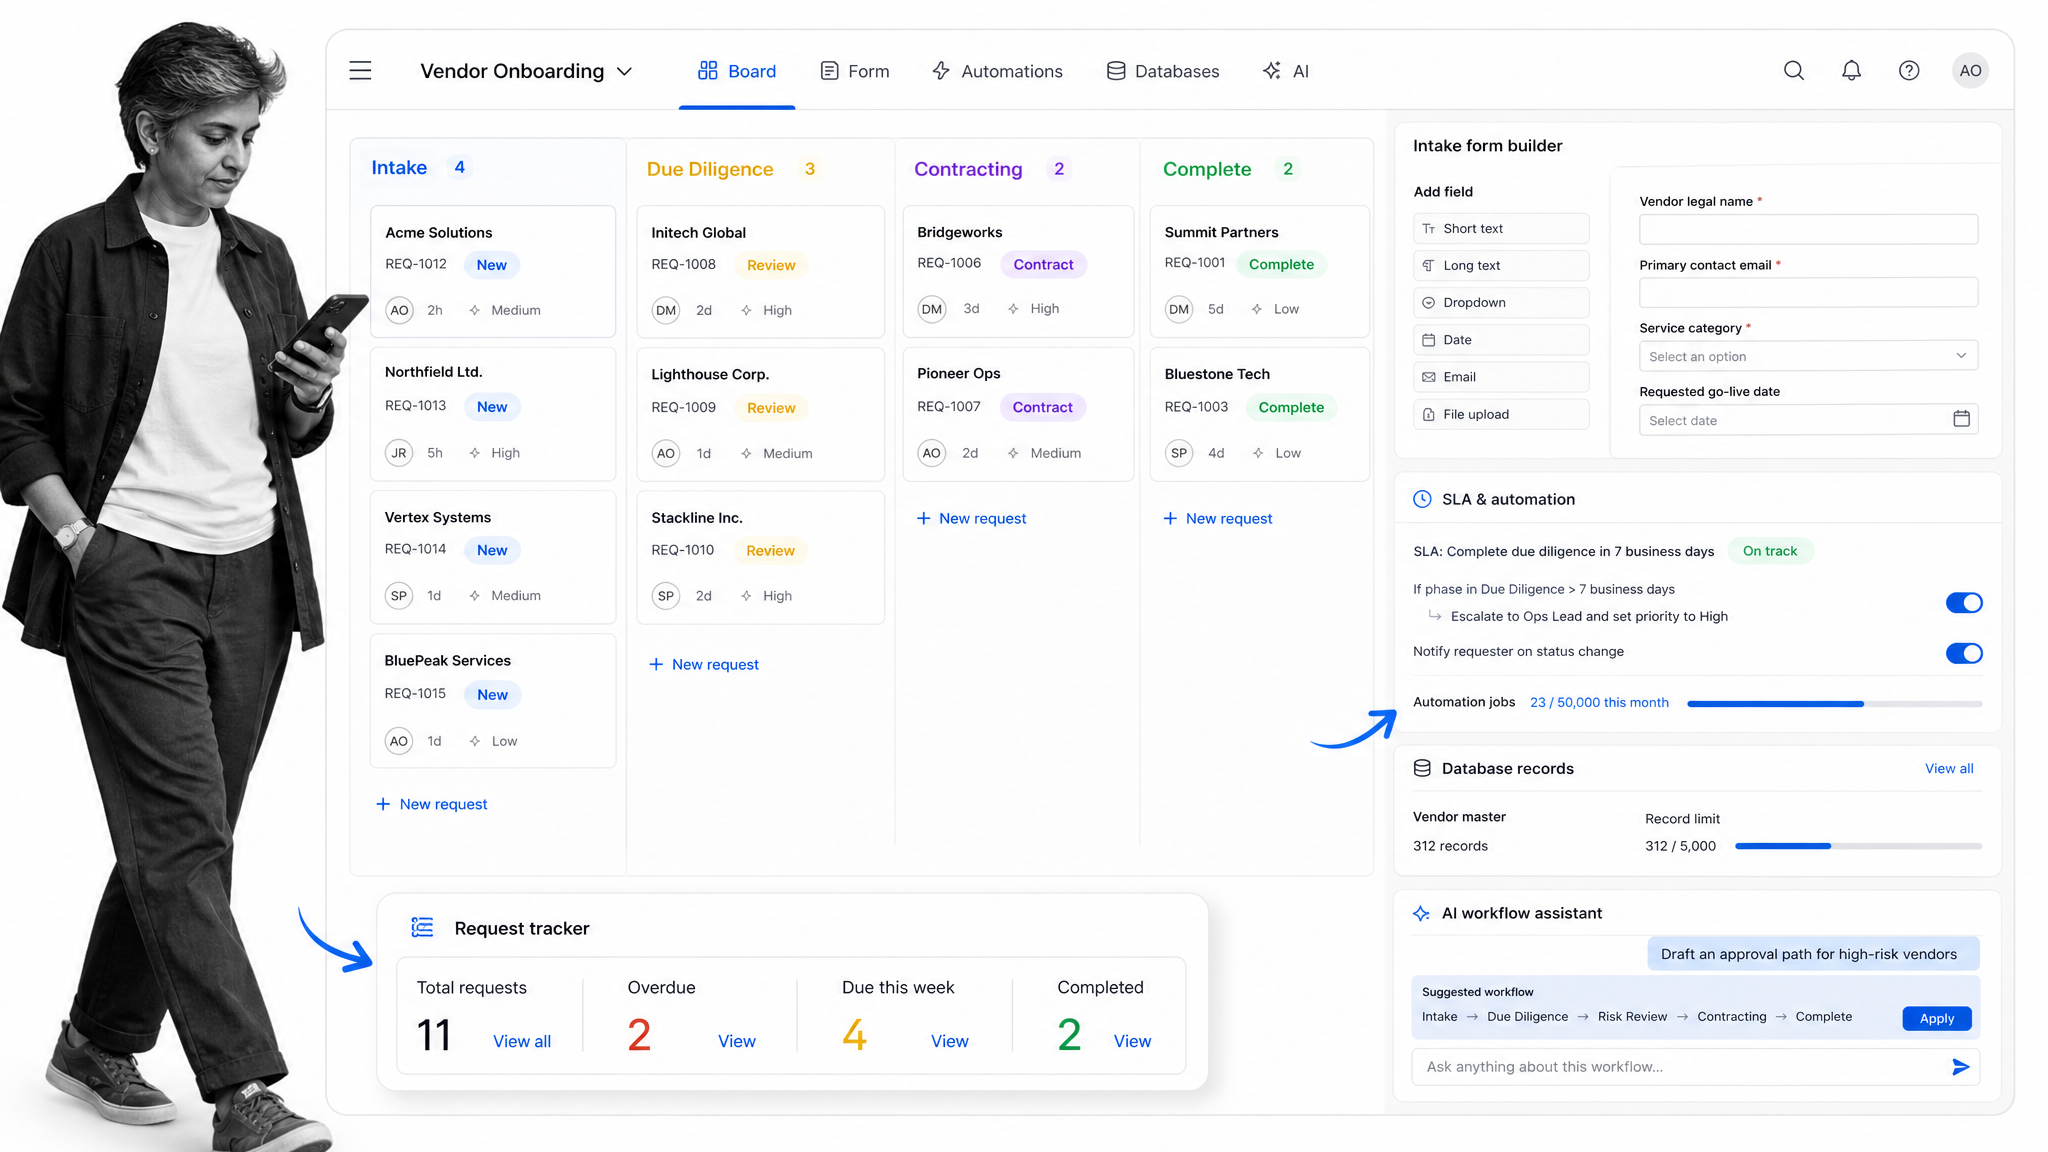Open notifications bell icon
Image resolution: width=2048 pixels, height=1152 pixels.
1852,71
